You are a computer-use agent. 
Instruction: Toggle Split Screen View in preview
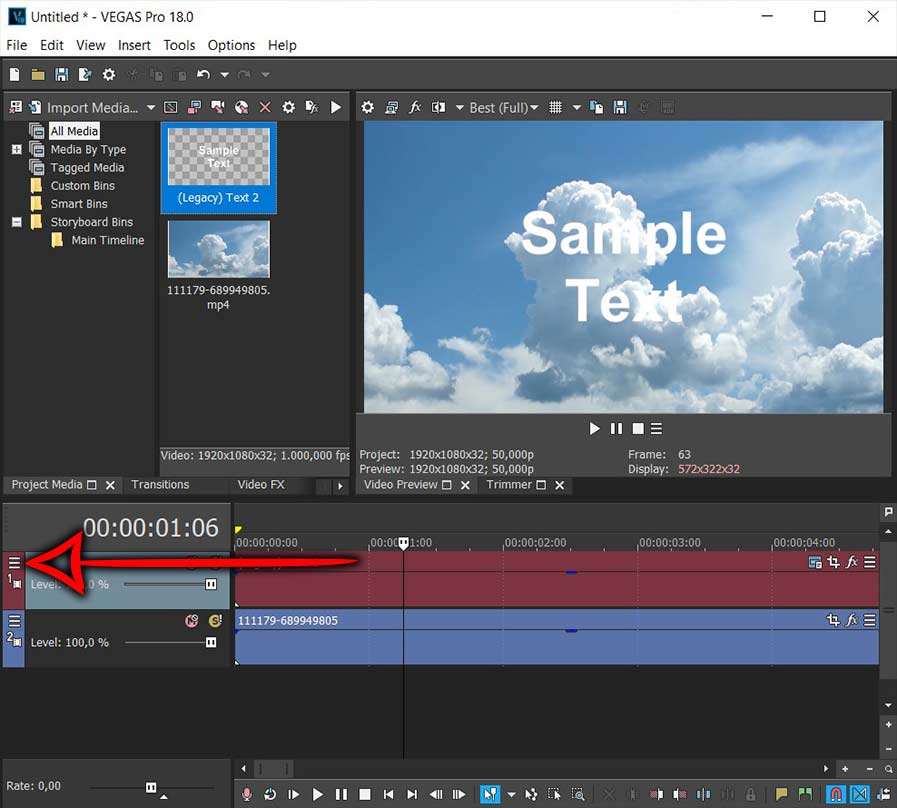439,108
